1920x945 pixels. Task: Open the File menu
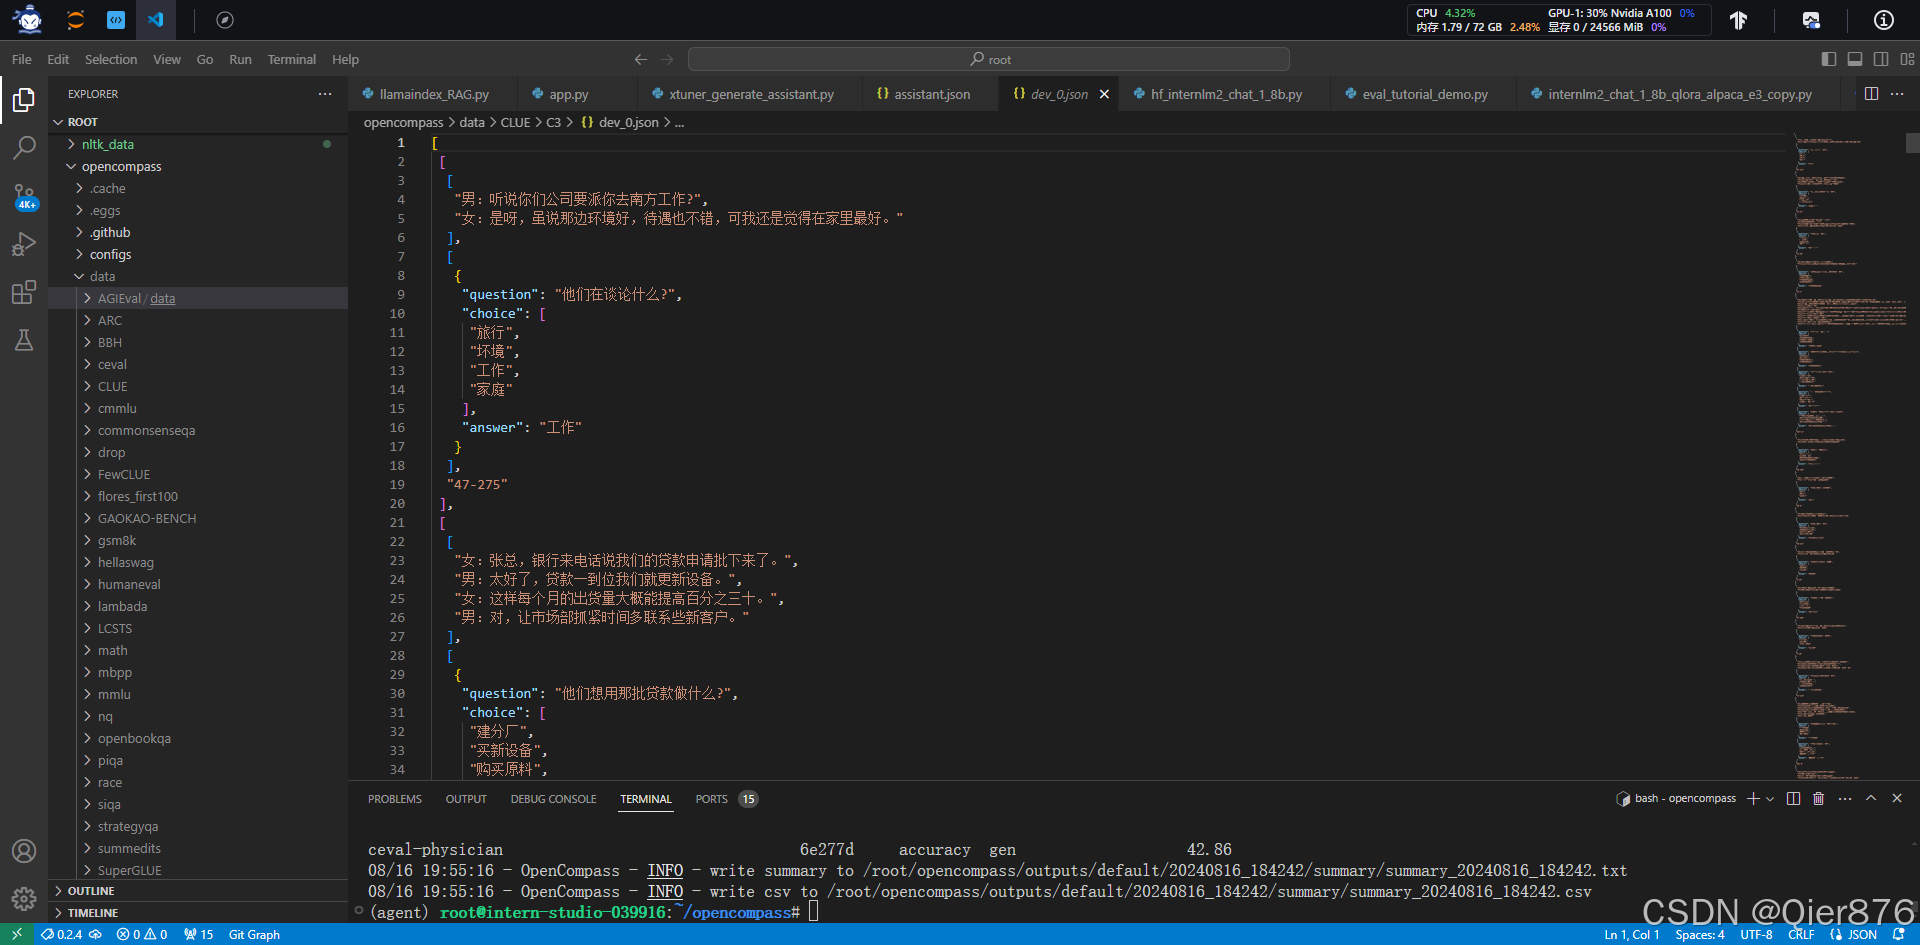tap(22, 59)
